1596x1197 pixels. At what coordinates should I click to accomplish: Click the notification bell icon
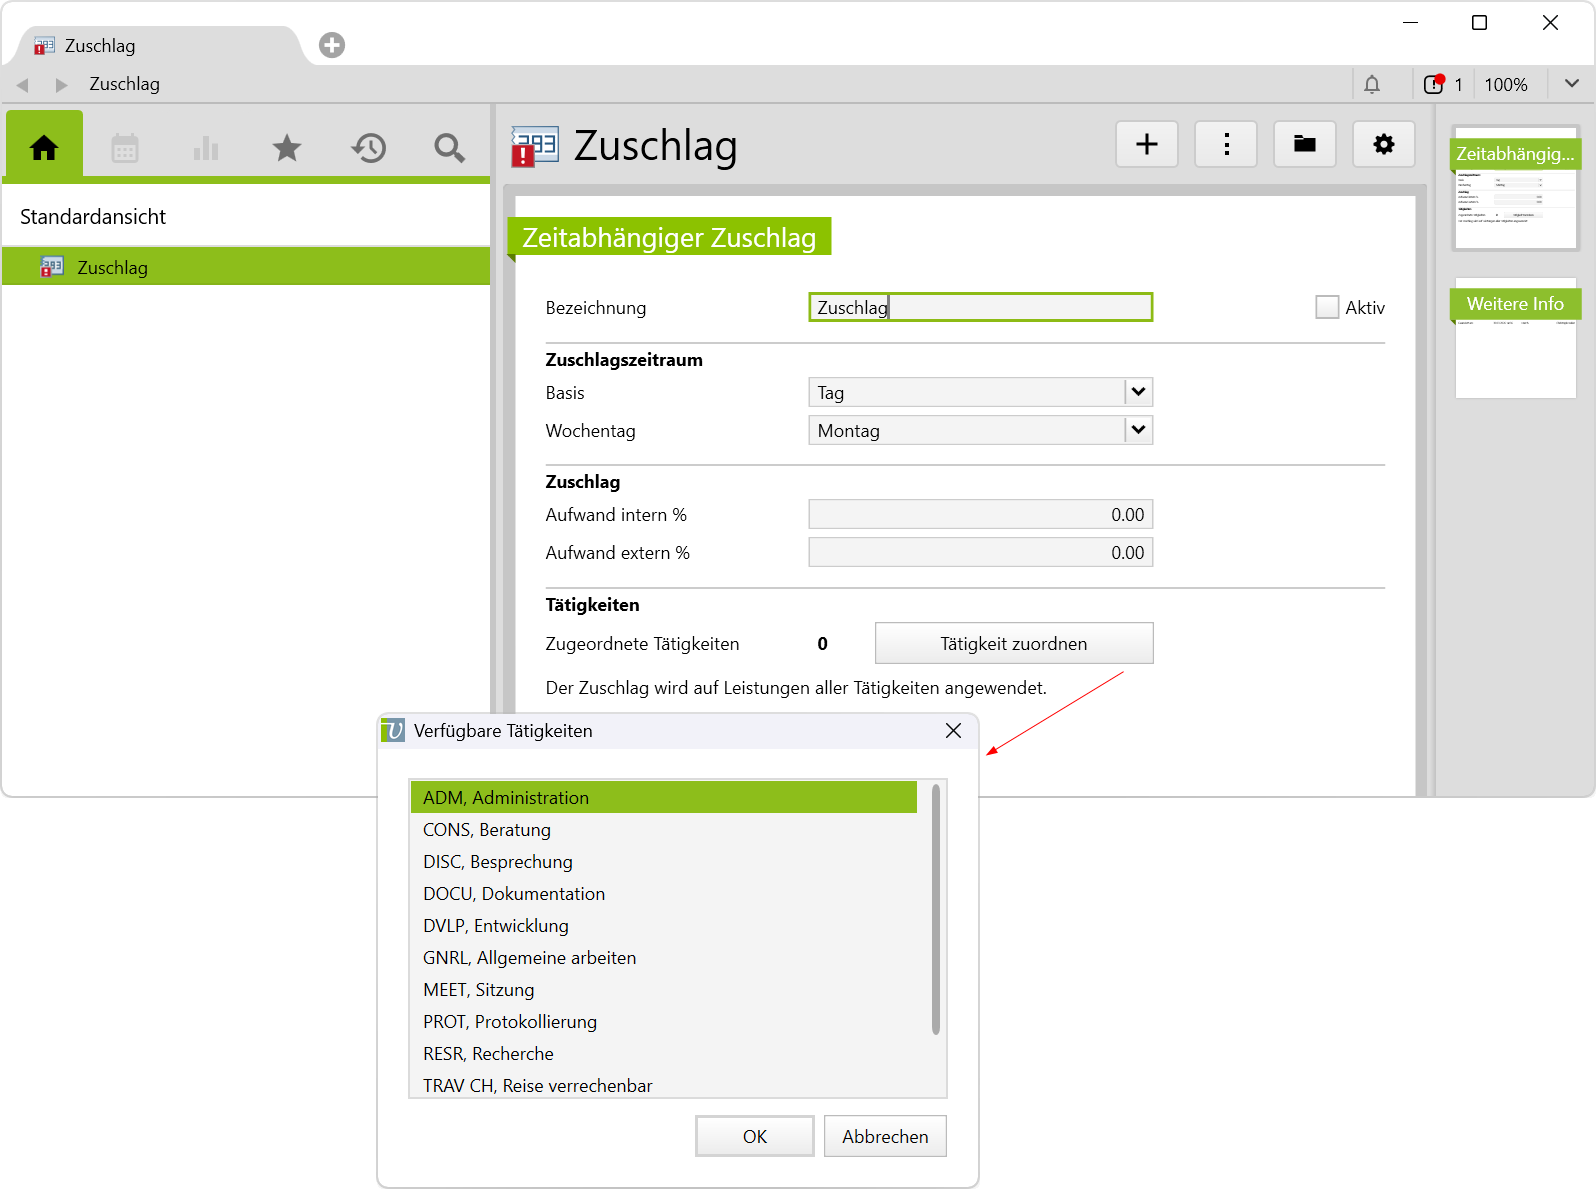tap(1372, 85)
